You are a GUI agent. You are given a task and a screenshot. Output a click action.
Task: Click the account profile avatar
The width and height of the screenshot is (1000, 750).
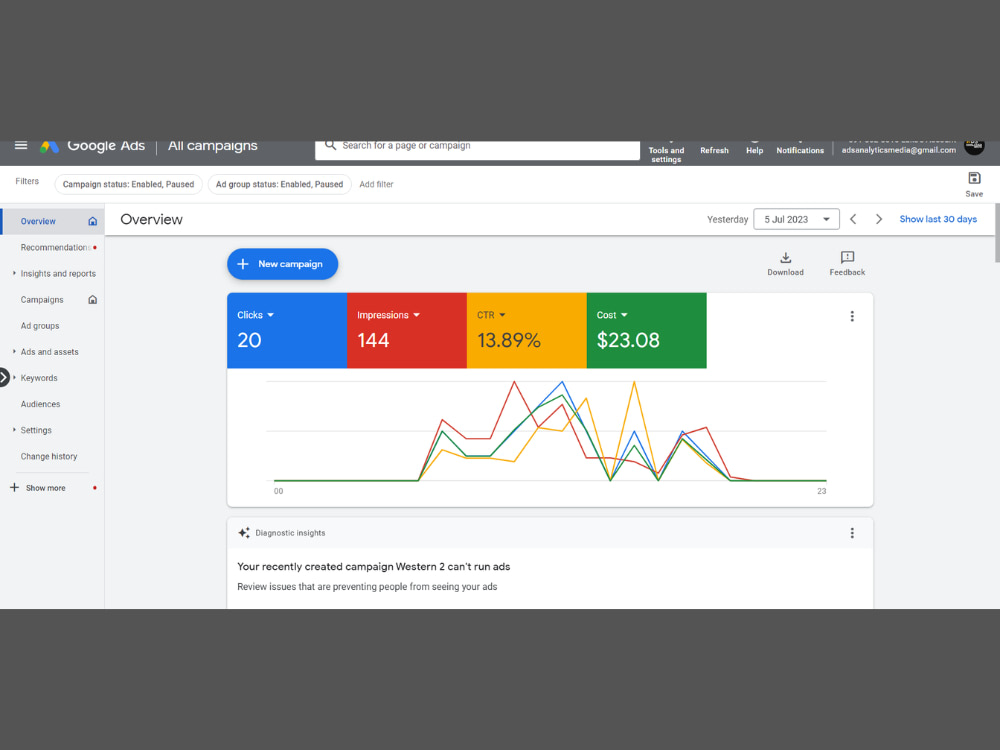[974, 146]
